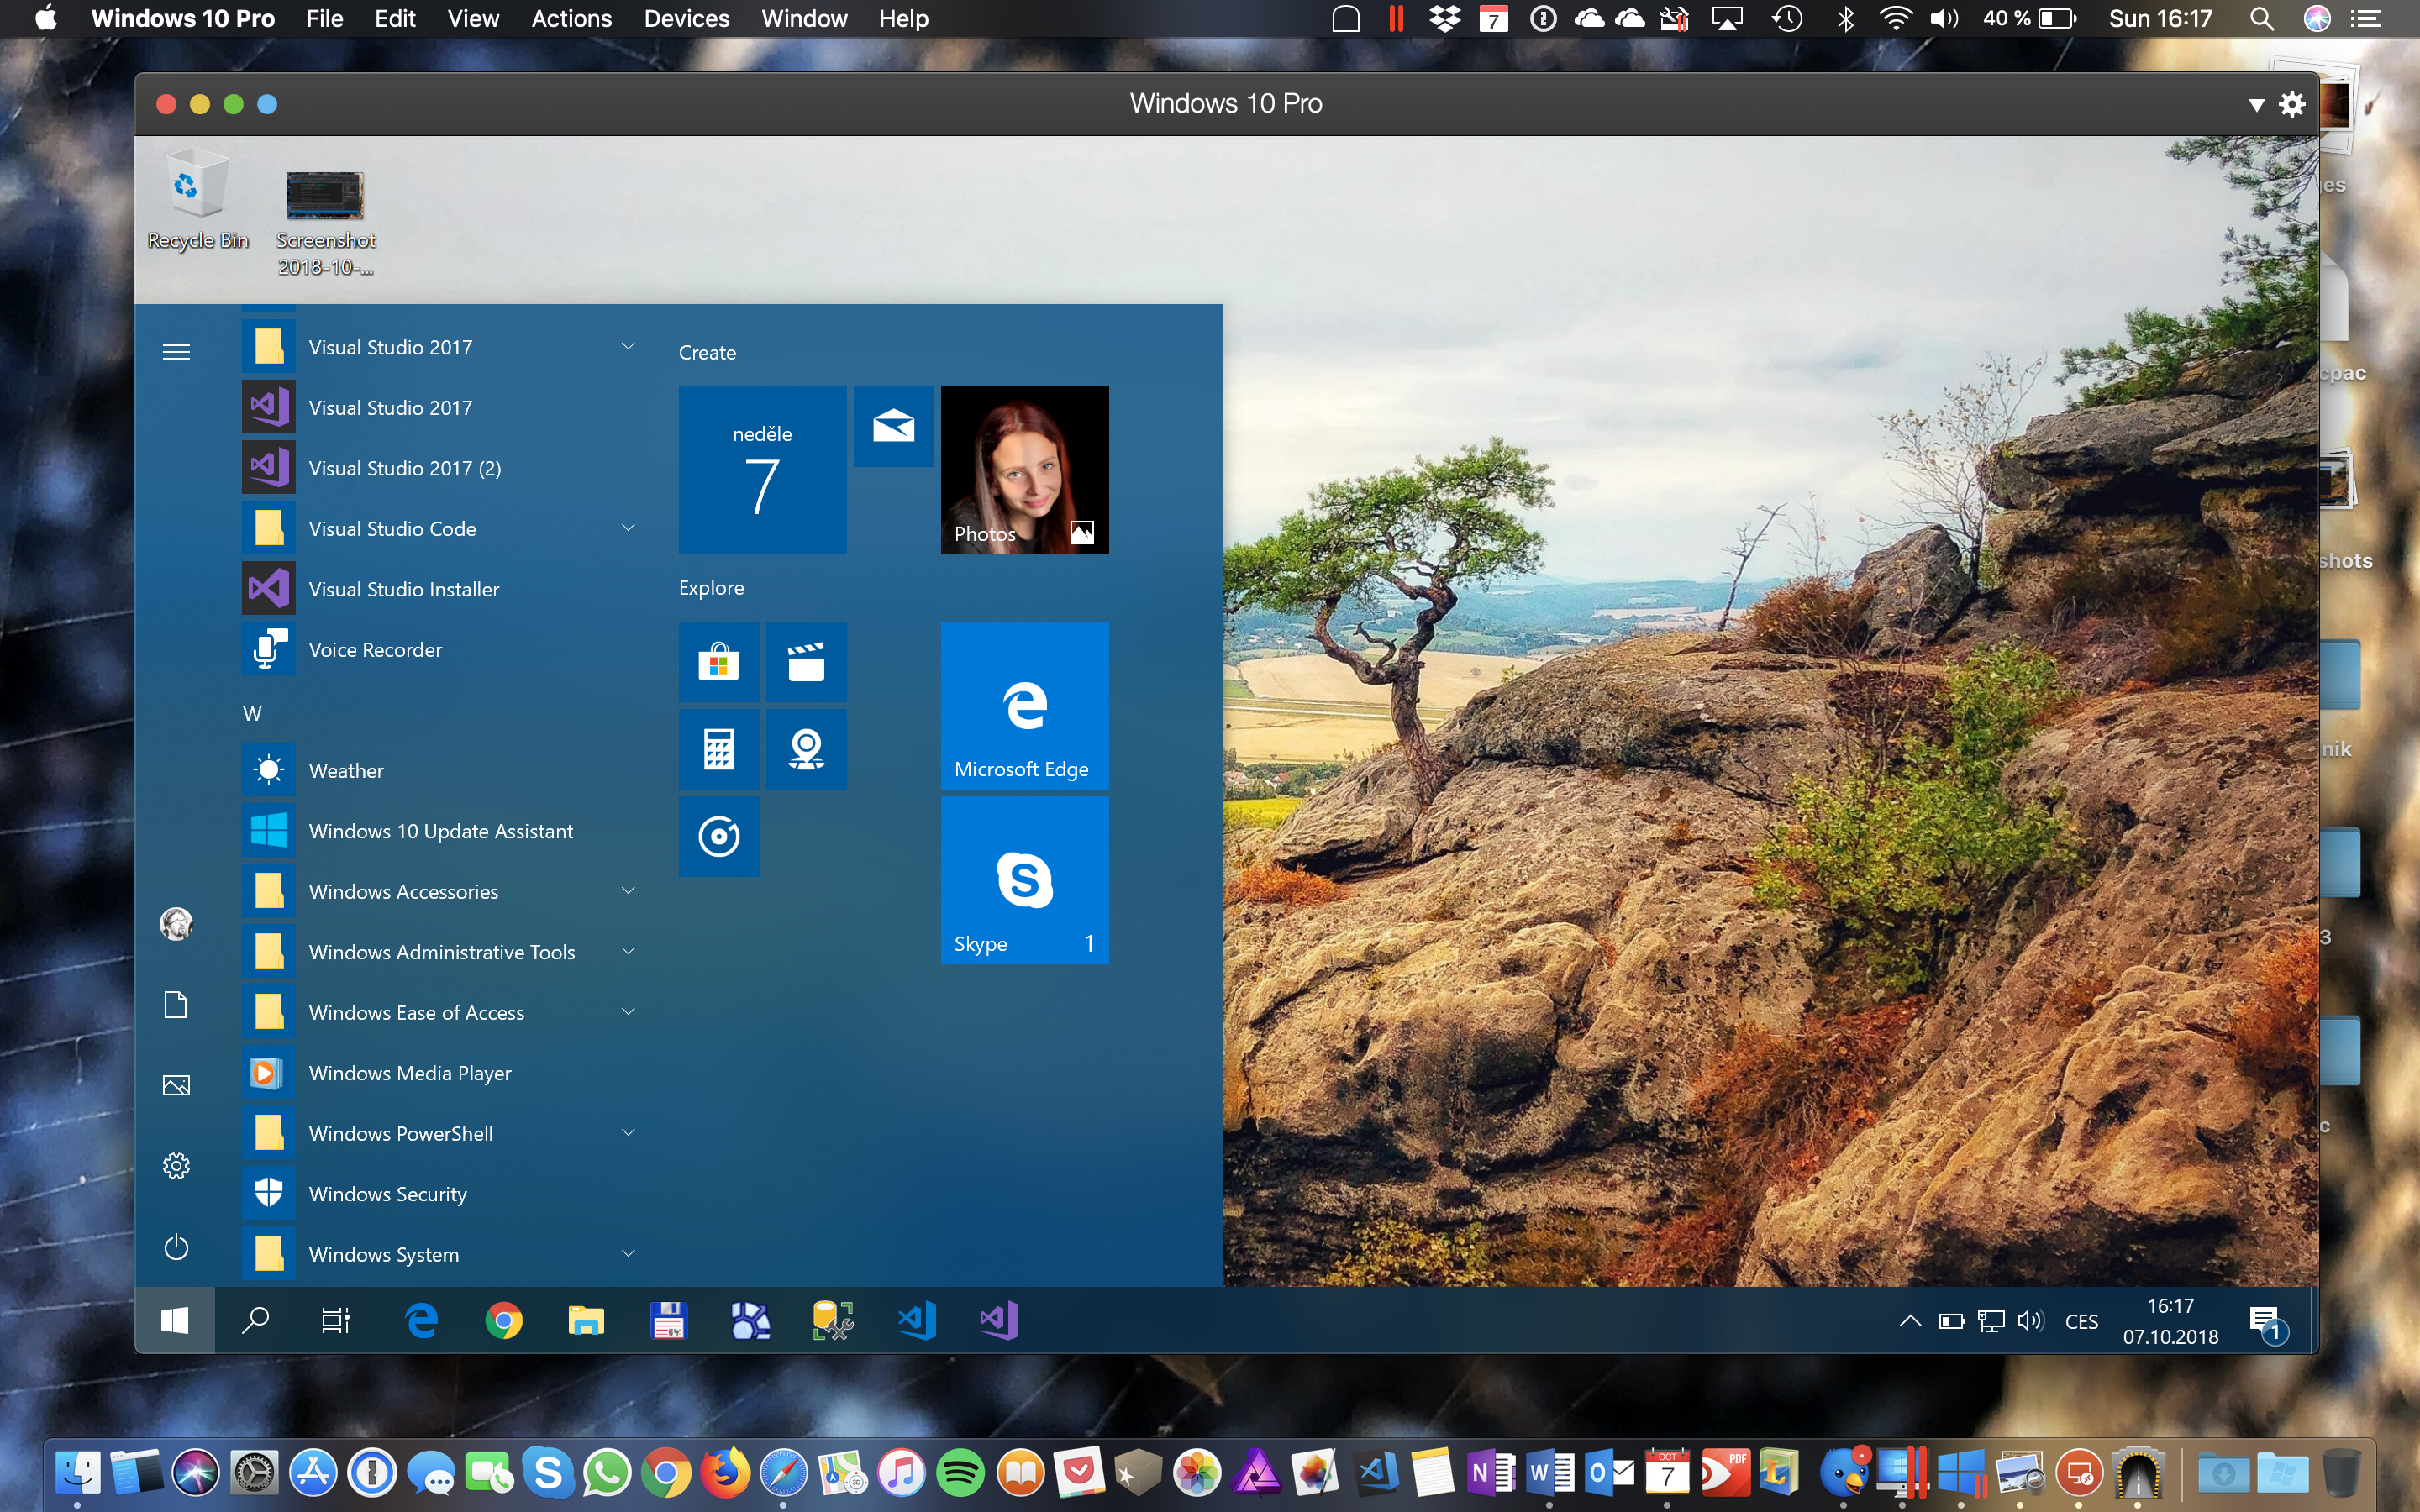Viewport: 2420px width, 1512px height.
Task: Open the Settings gear in Start sidebar
Action: click(176, 1166)
